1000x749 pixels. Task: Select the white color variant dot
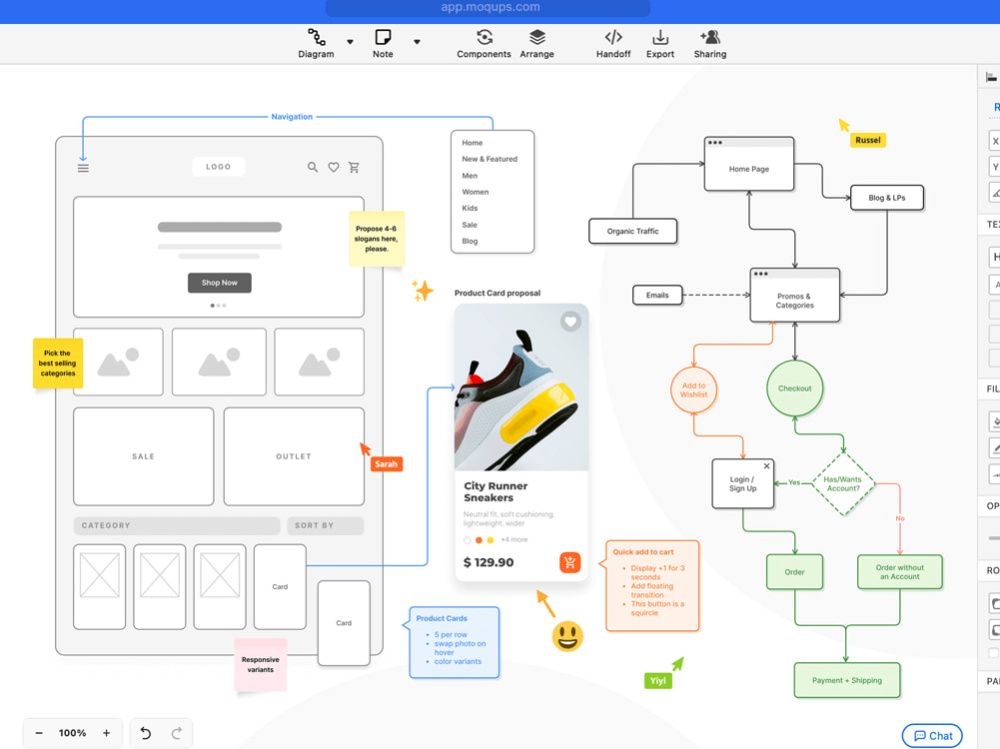point(467,540)
